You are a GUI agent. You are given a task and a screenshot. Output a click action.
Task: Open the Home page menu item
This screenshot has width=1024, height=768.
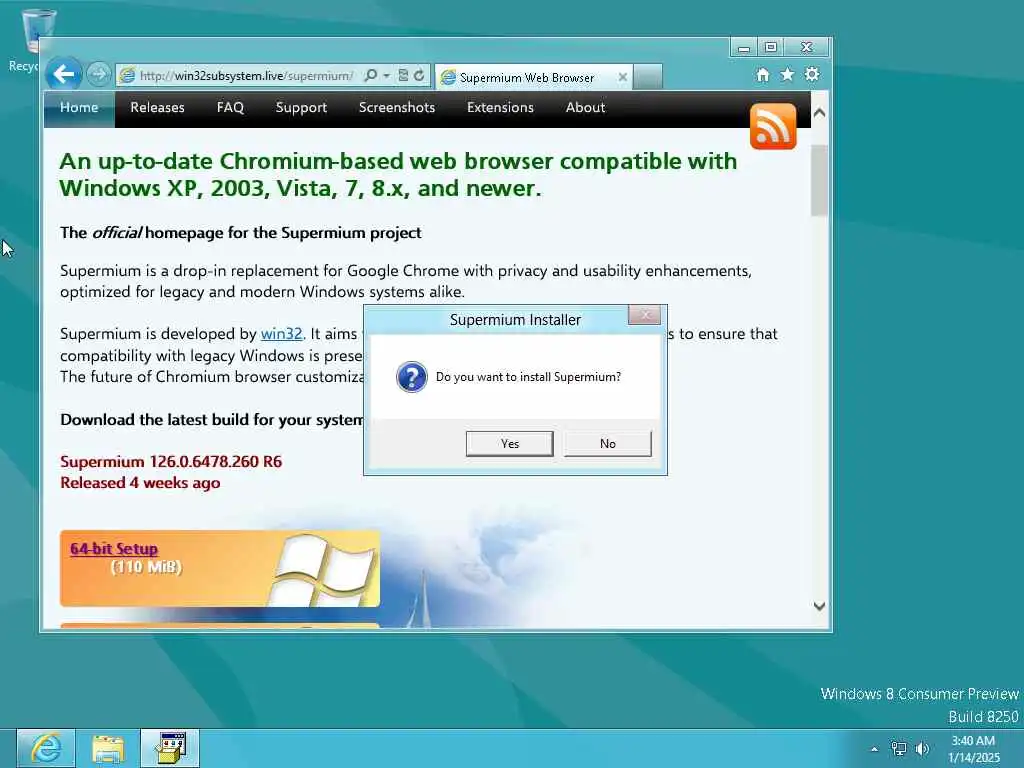click(79, 108)
